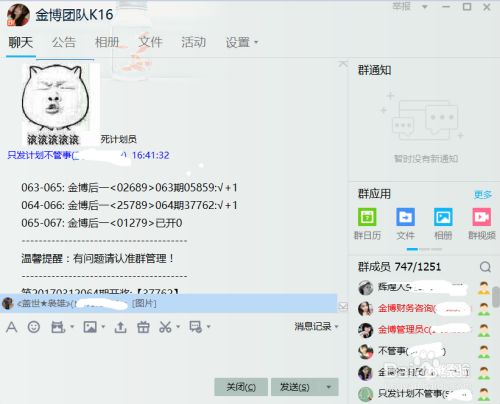
Task: Open the send options arrow beside 发送(S)
Action: [x=329, y=387]
